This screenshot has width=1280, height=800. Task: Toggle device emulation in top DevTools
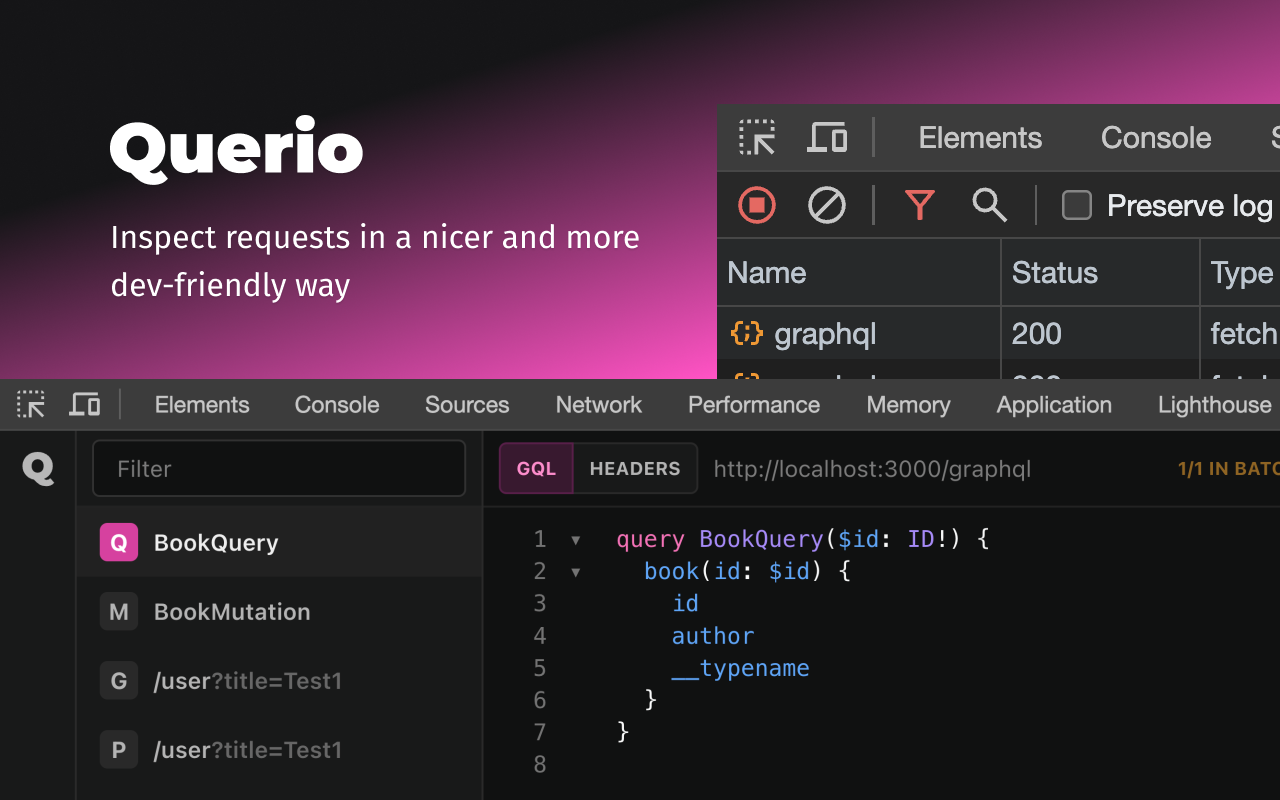coord(827,137)
